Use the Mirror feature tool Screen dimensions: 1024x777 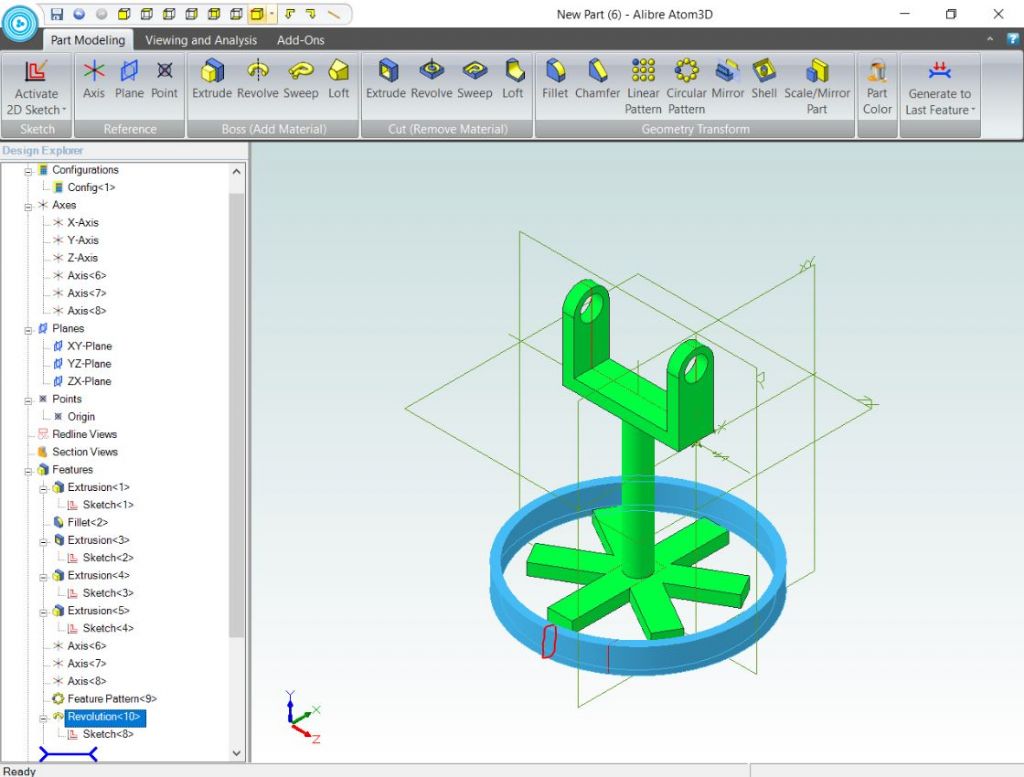[728, 79]
